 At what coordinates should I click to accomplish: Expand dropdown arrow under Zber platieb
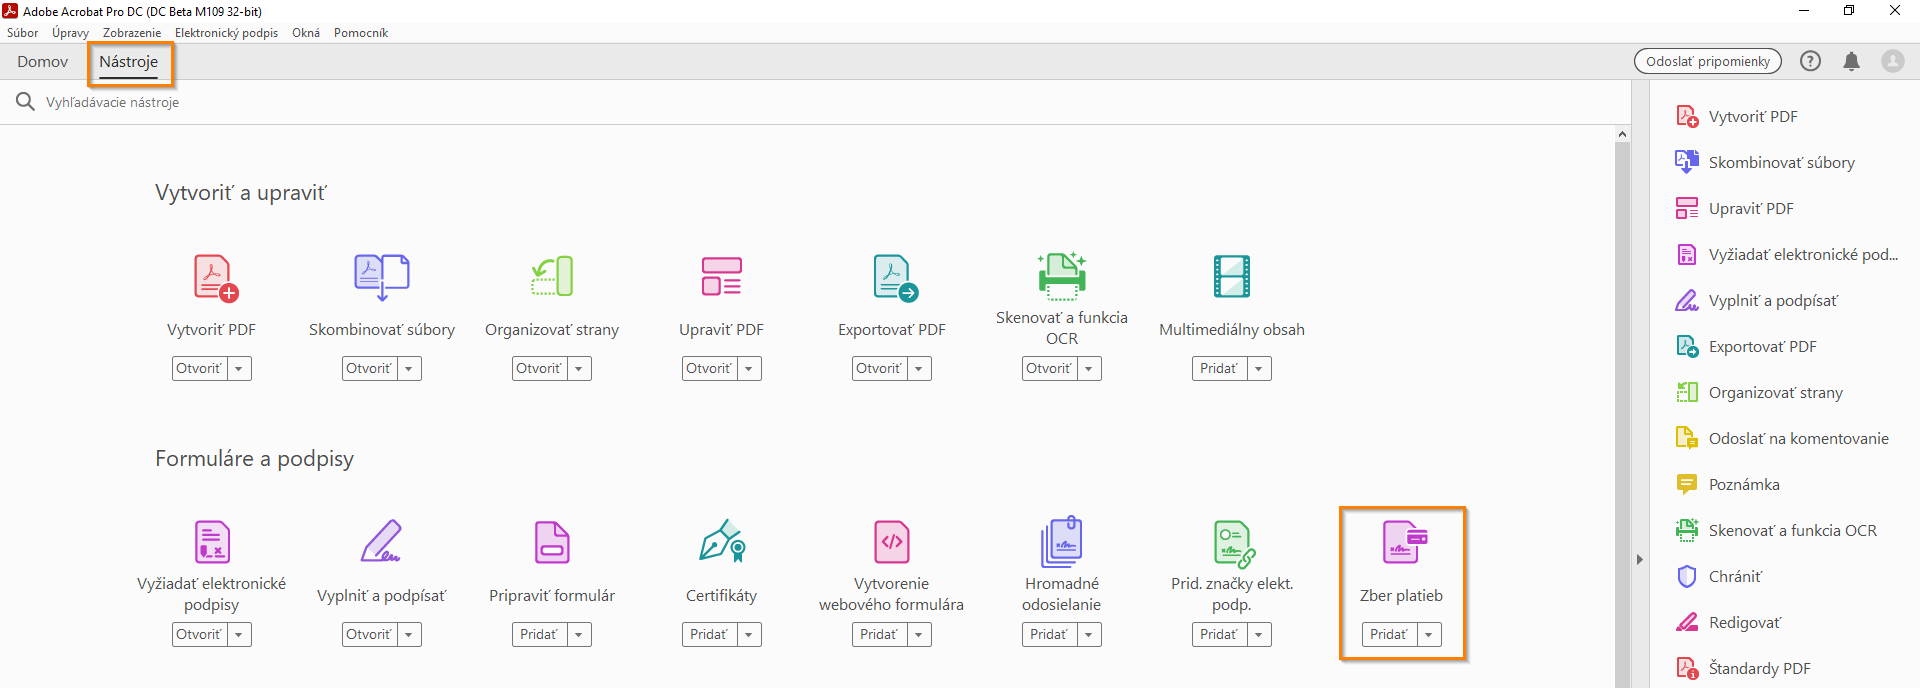click(1429, 635)
